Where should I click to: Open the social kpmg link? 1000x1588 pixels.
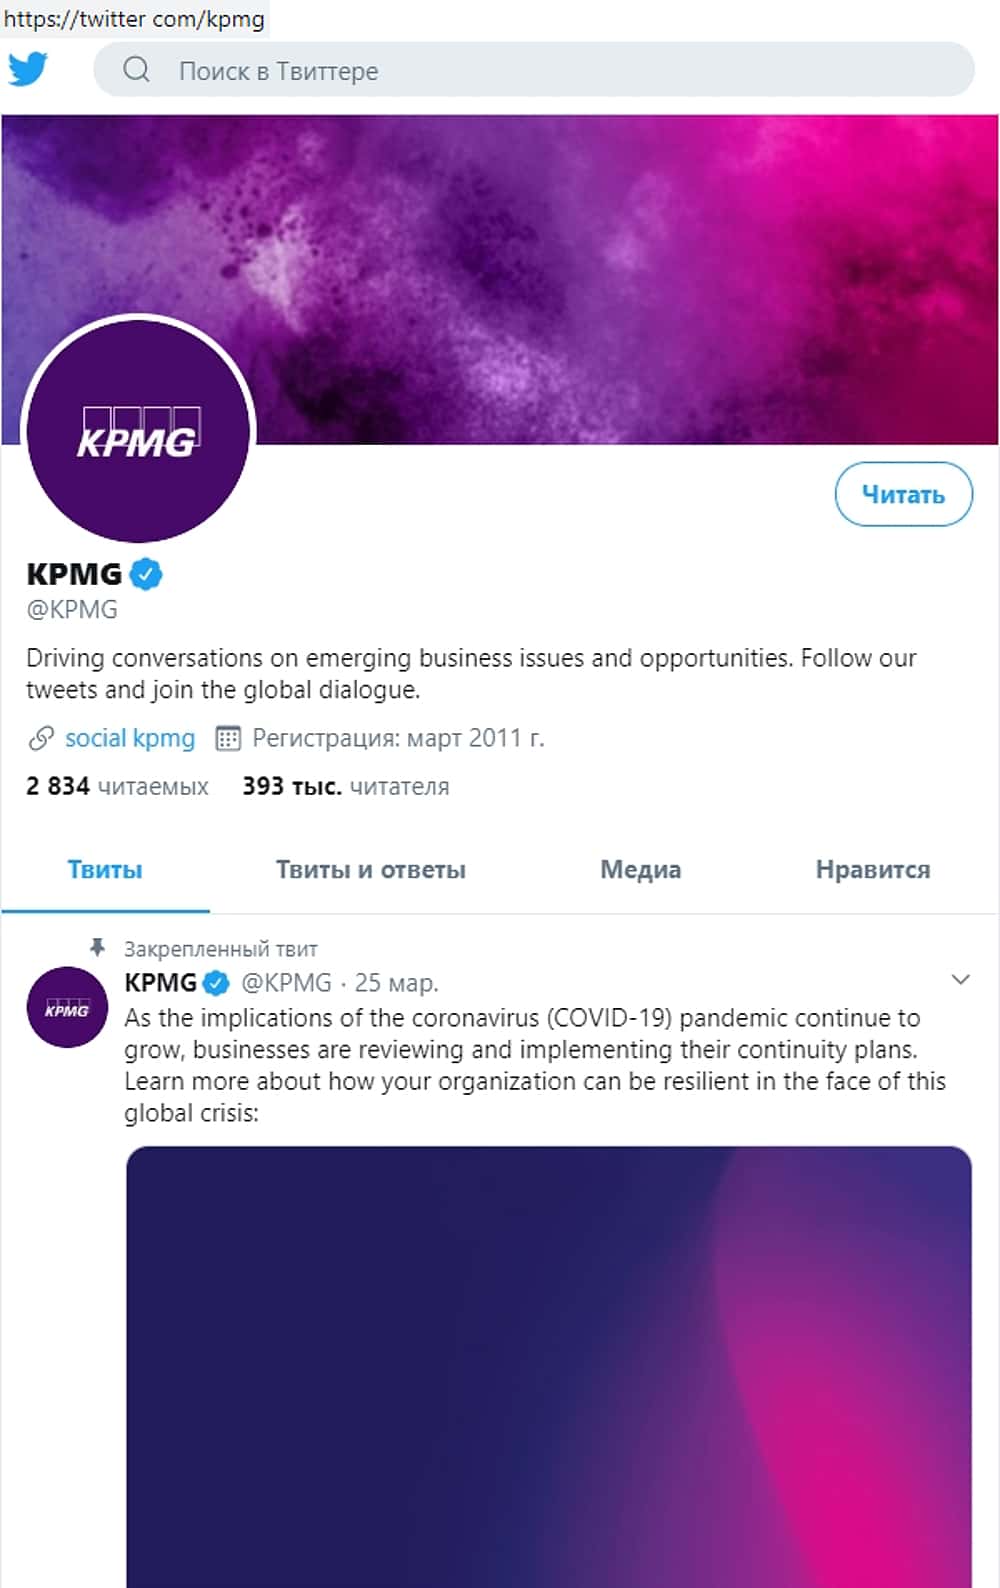click(x=130, y=738)
